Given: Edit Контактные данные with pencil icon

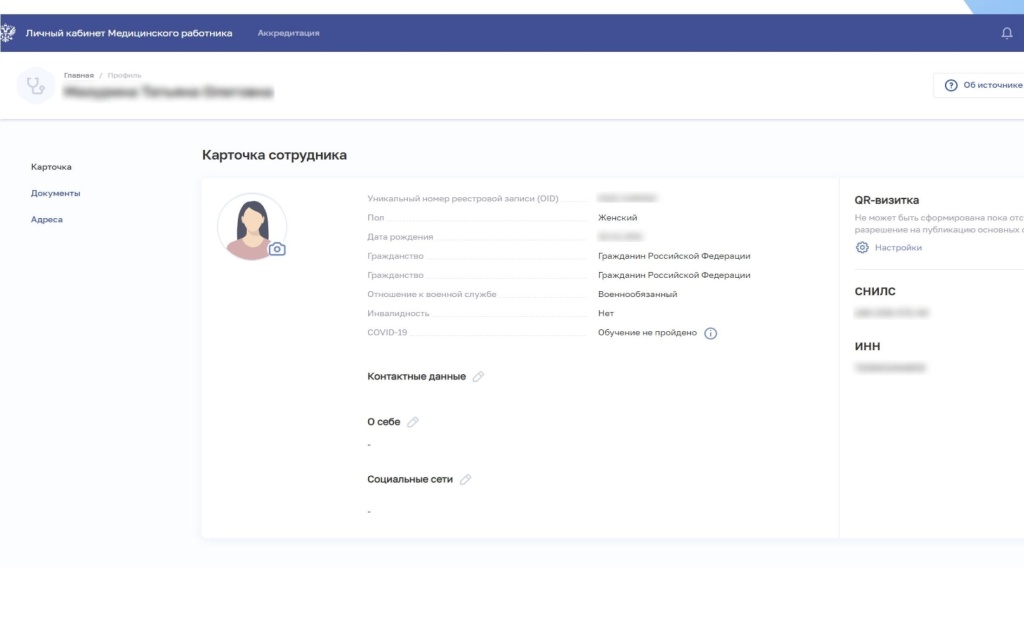Looking at the screenshot, I should pyautogui.click(x=478, y=377).
